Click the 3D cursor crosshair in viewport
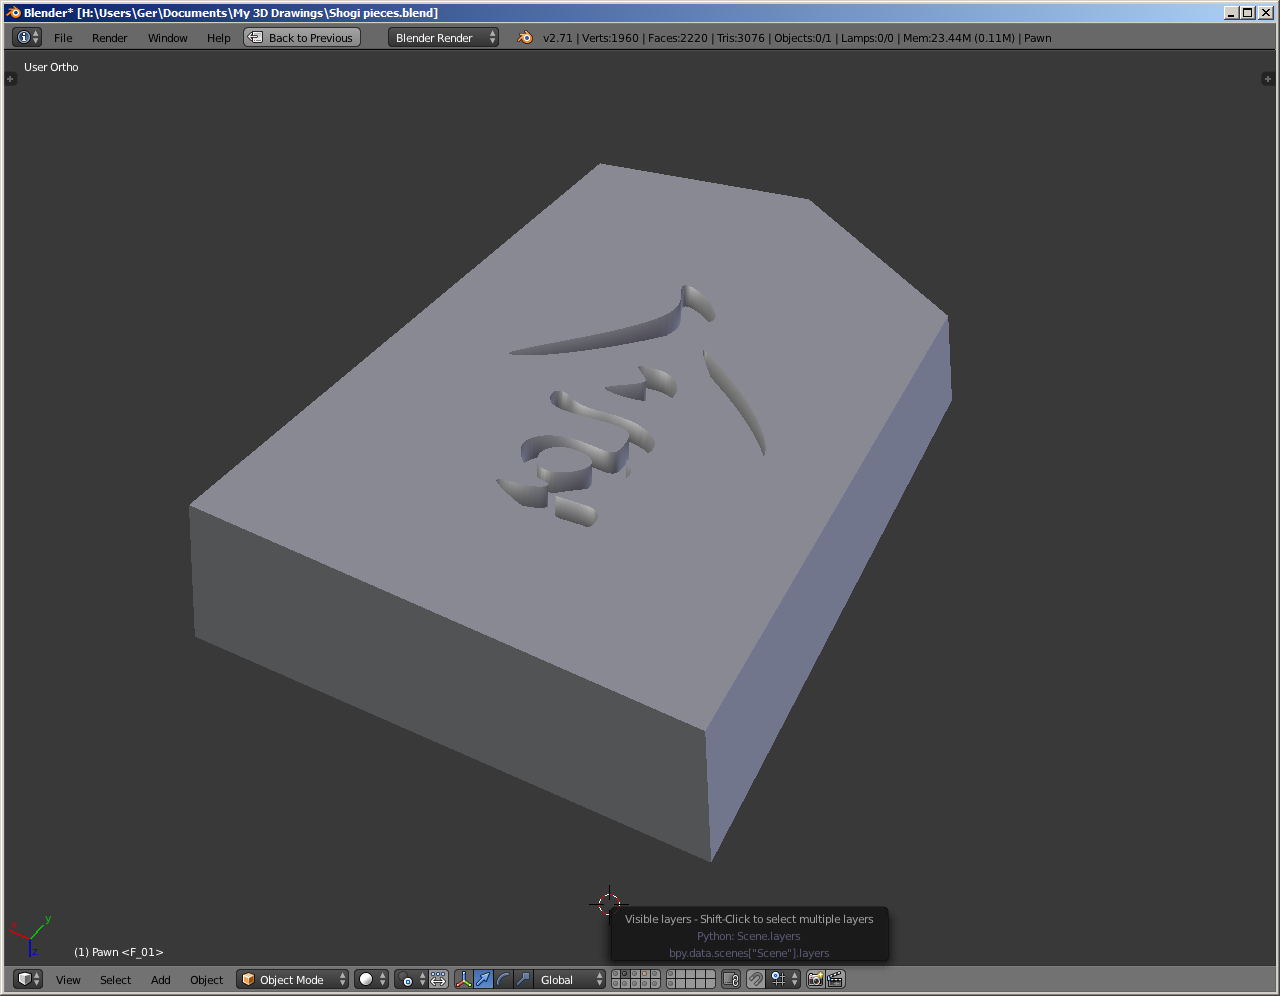 tap(609, 904)
